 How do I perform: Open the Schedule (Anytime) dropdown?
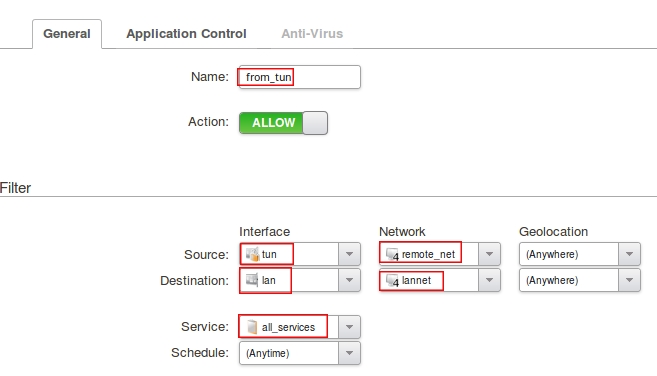(x=300, y=353)
